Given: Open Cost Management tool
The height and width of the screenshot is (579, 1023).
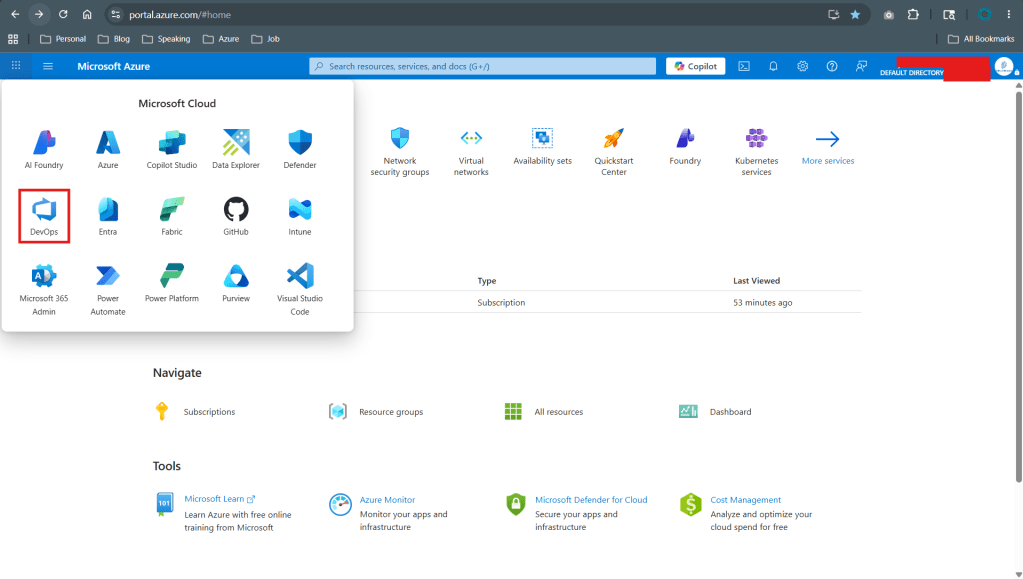Looking at the screenshot, I should pos(745,499).
